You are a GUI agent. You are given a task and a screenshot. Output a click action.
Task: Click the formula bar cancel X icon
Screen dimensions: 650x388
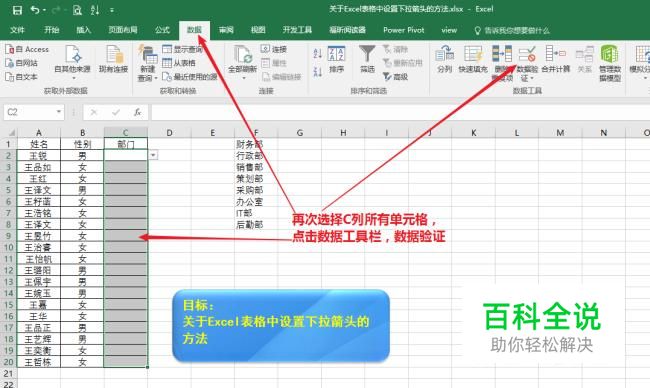(x=94, y=112)
